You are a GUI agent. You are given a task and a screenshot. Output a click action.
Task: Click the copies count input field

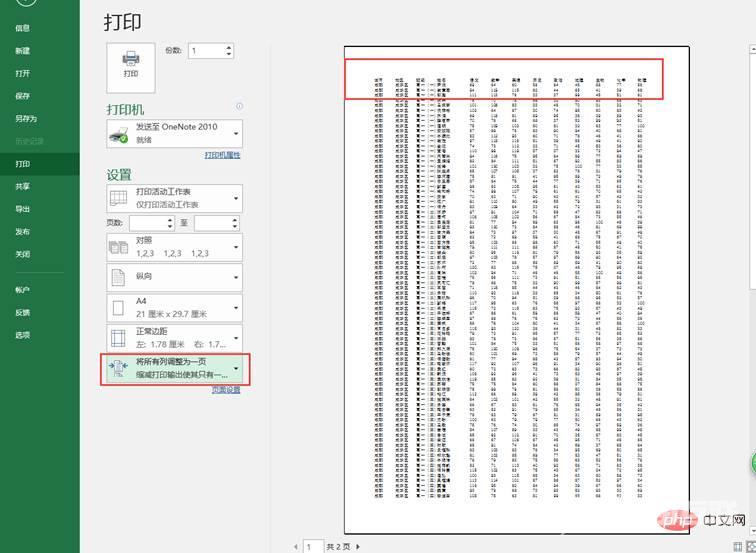coord(206,51)
